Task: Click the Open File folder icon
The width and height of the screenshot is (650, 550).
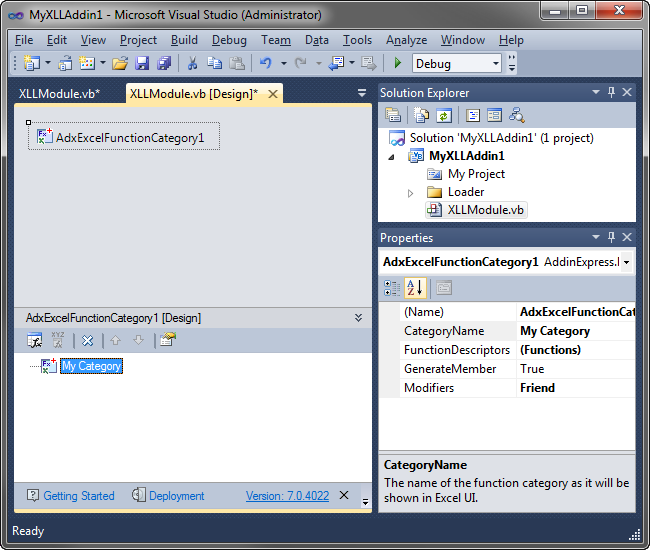Action: click(120, 63)
